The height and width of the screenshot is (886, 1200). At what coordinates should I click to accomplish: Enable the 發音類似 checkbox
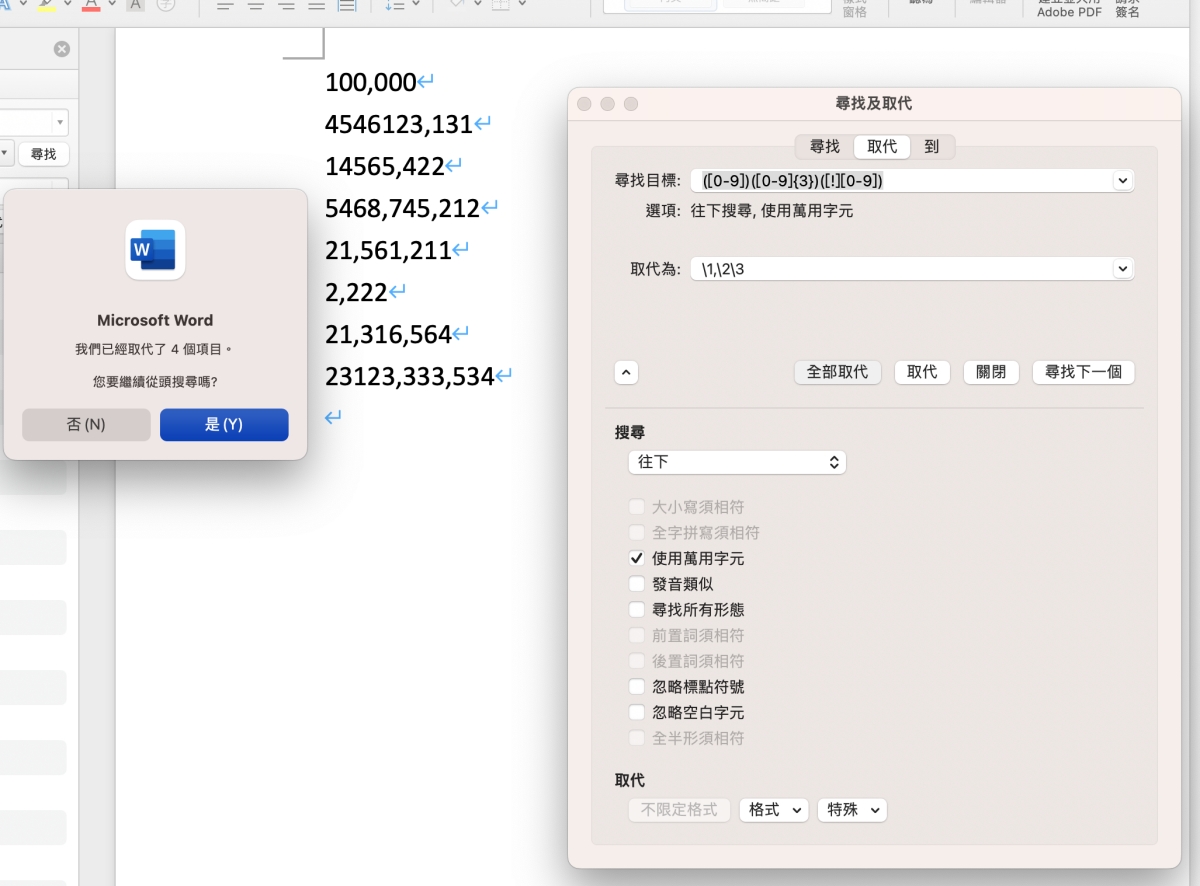pyautogui.click(x=636, y=584)
